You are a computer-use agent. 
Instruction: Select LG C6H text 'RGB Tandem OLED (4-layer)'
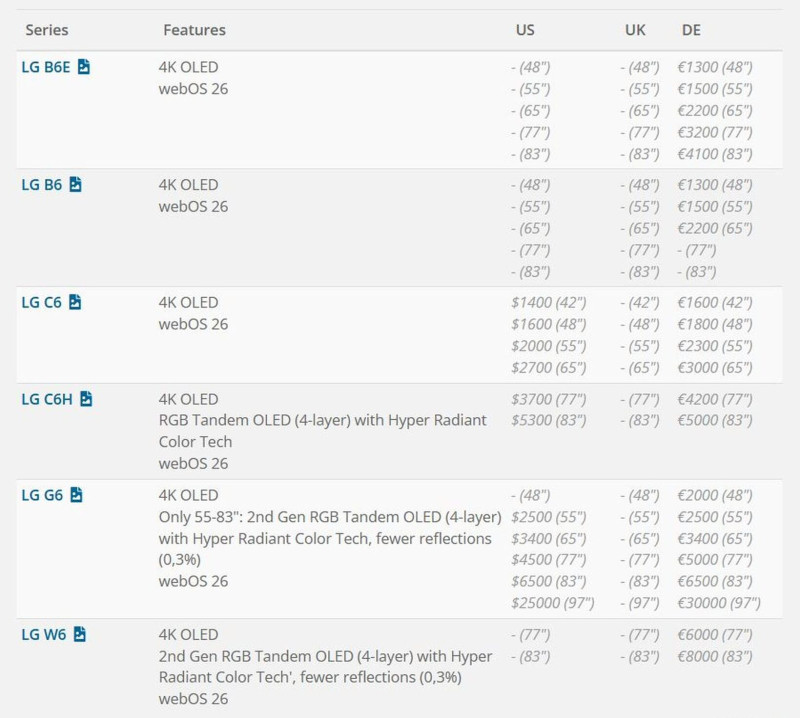tap(255, 420)
